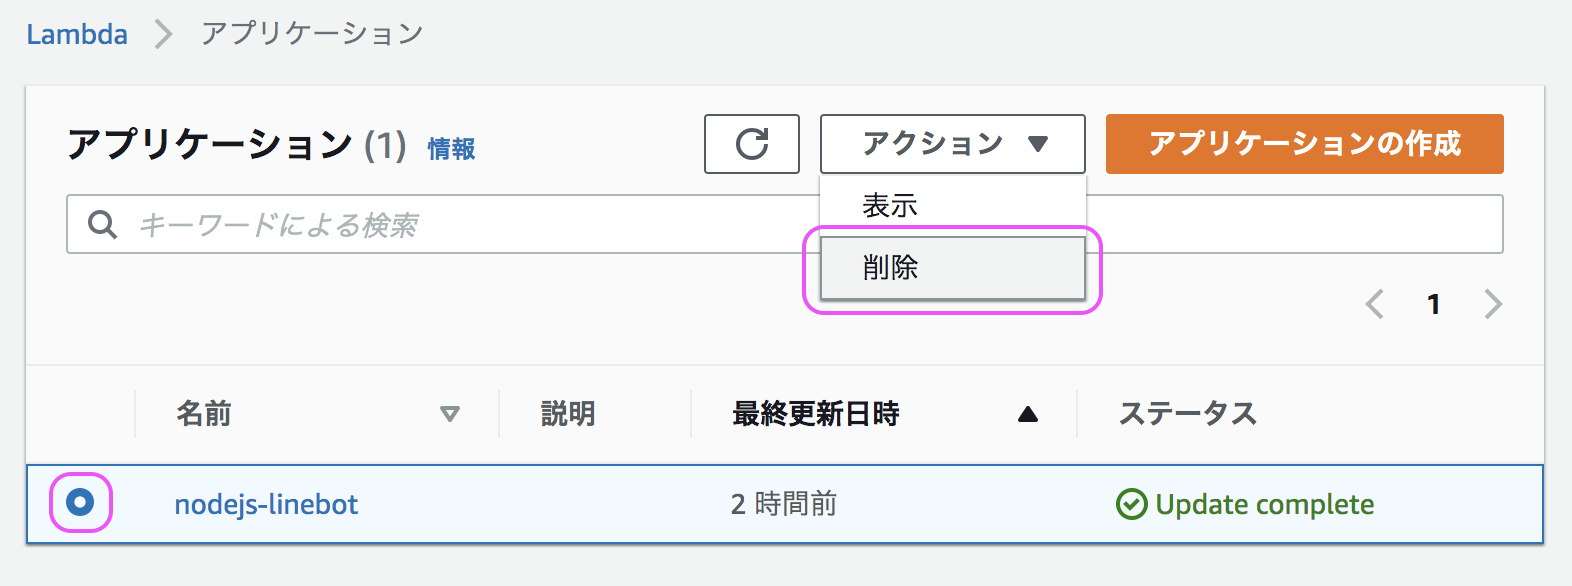Click the sort triangle on the 名前 column
1572x586 pixels.
click(450, 413)
